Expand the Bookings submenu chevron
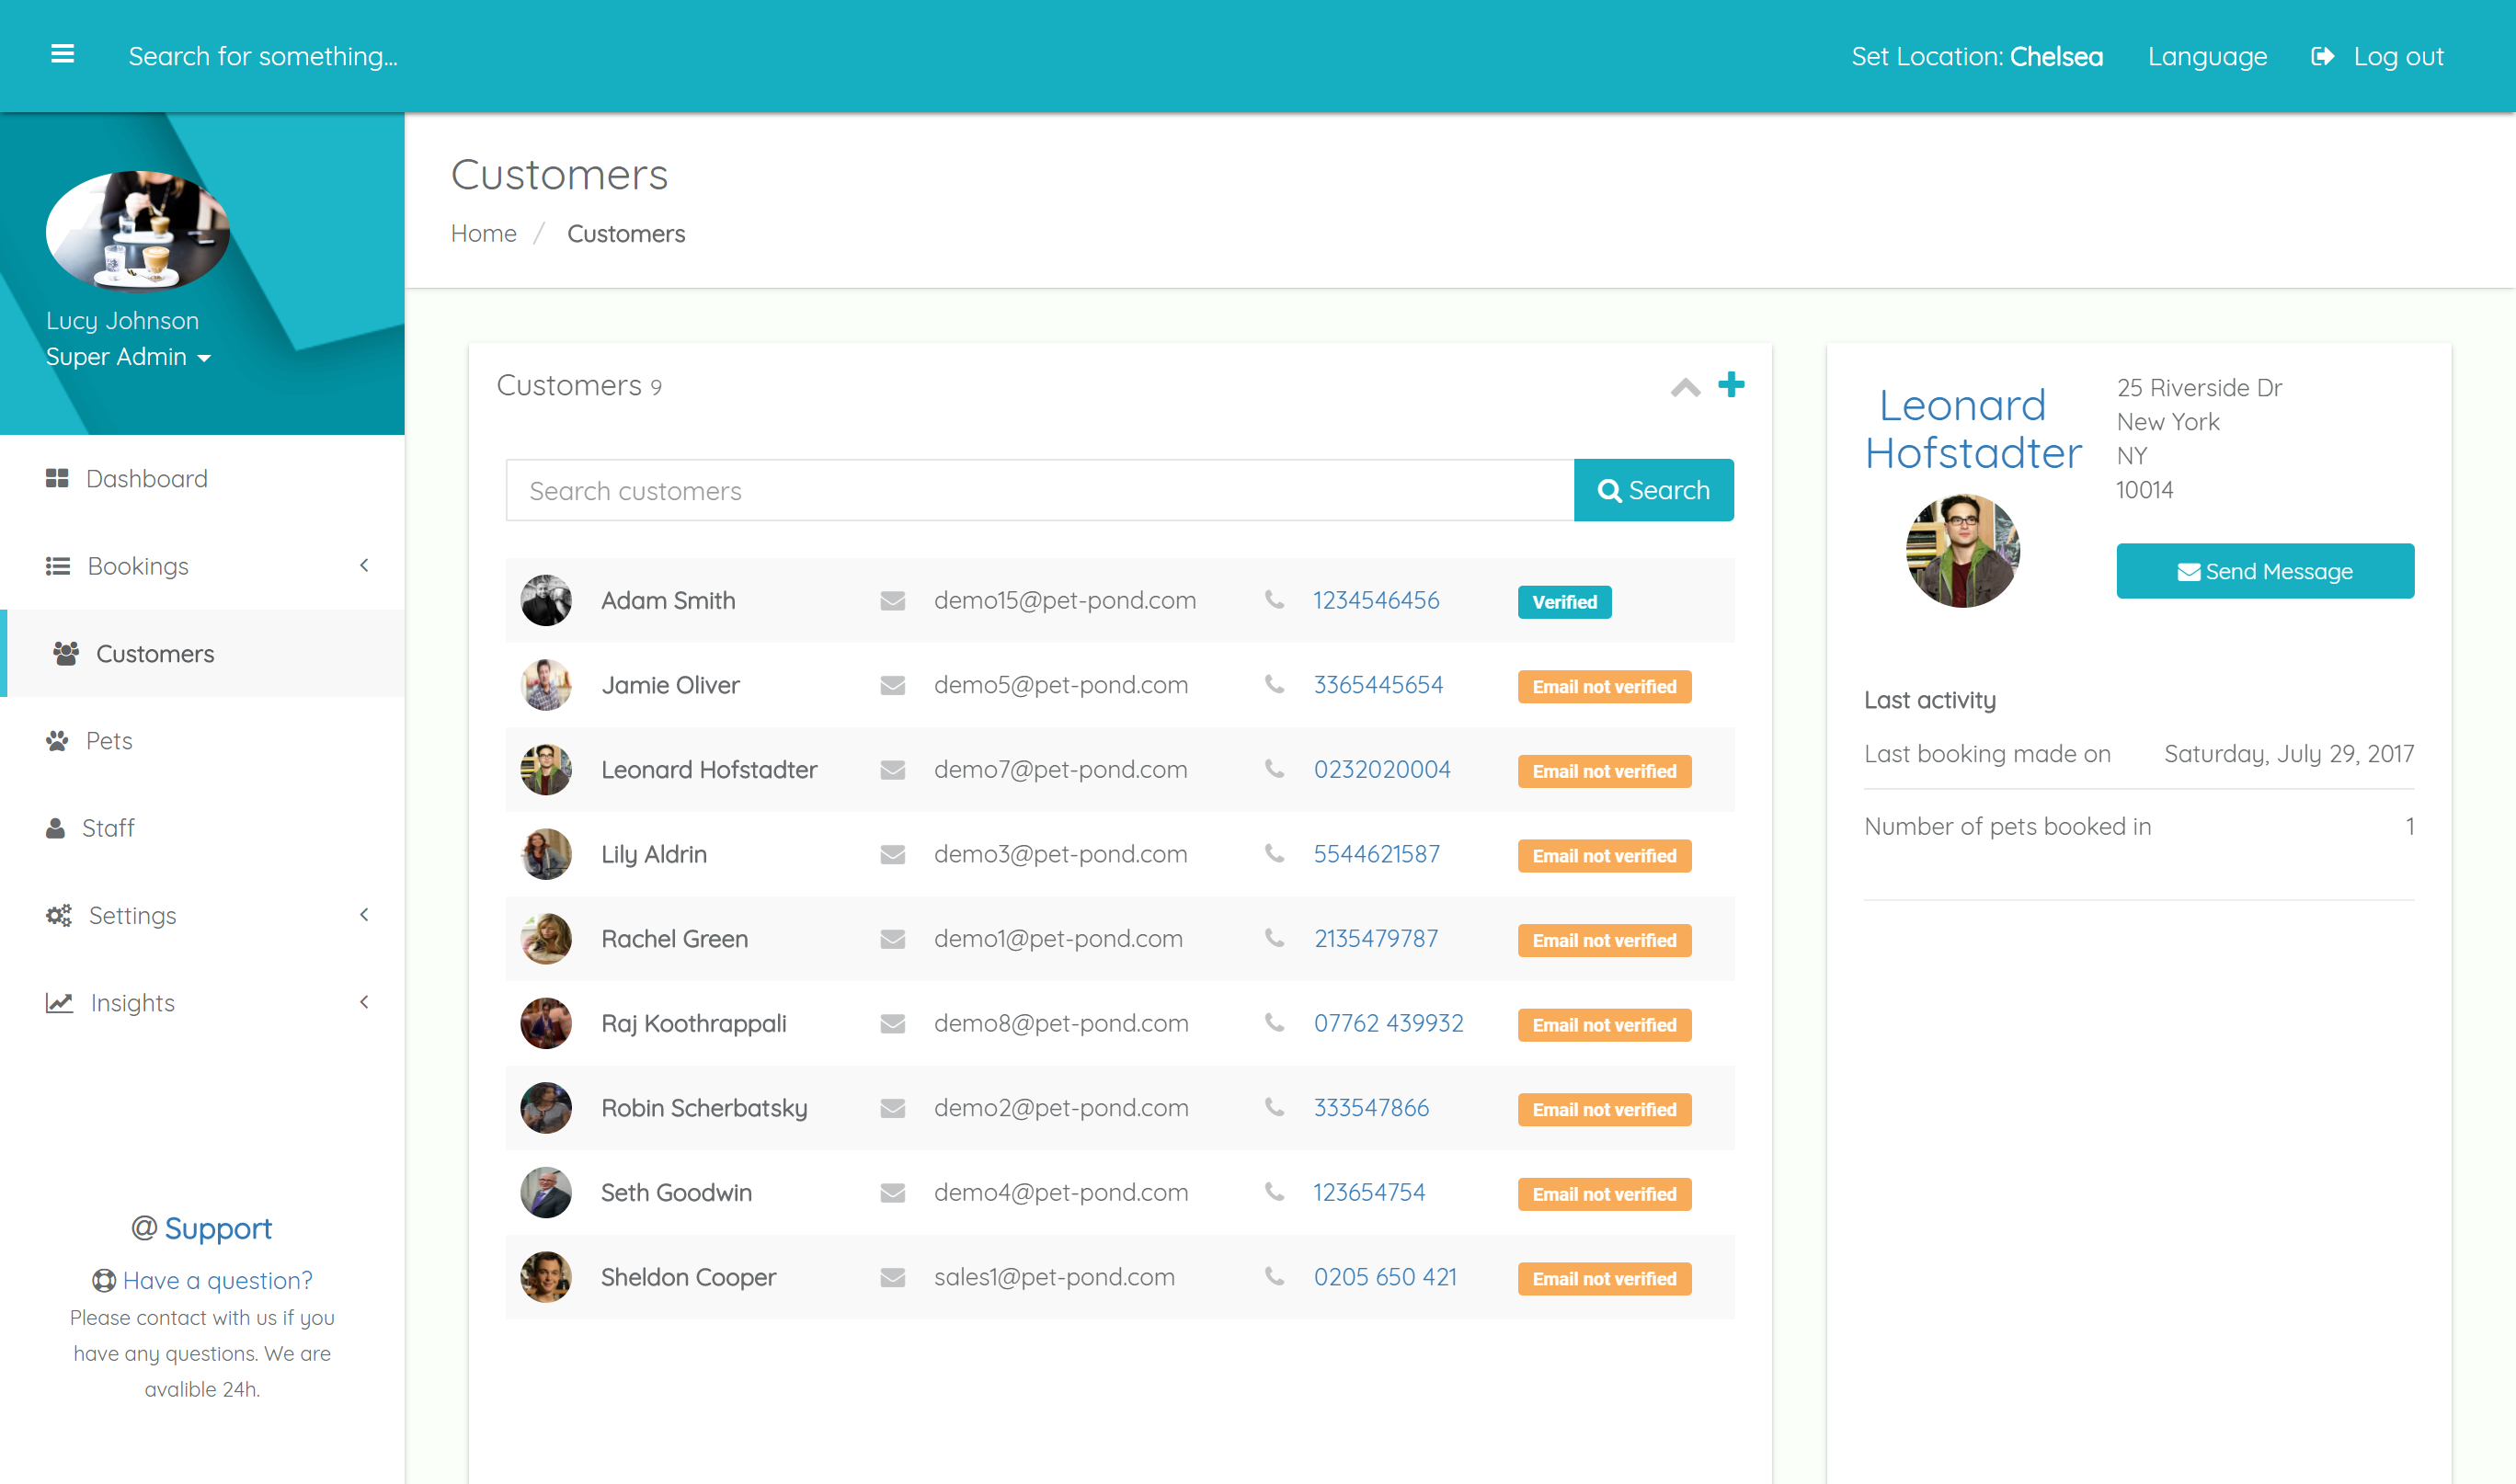Screen dimensions: 2516x1484 (364, 565)
